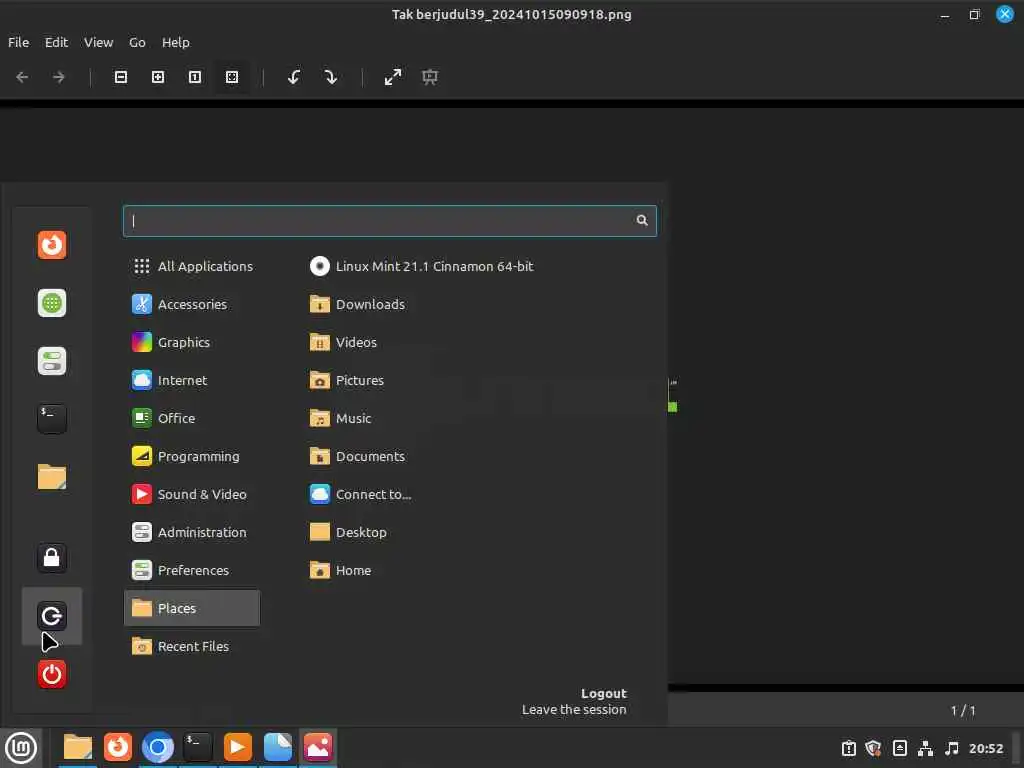Click the search magnifier icon
The image size is (1024, 768).
642,221
